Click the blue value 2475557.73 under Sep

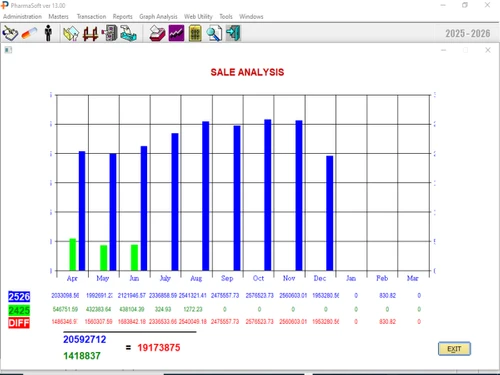225,296
